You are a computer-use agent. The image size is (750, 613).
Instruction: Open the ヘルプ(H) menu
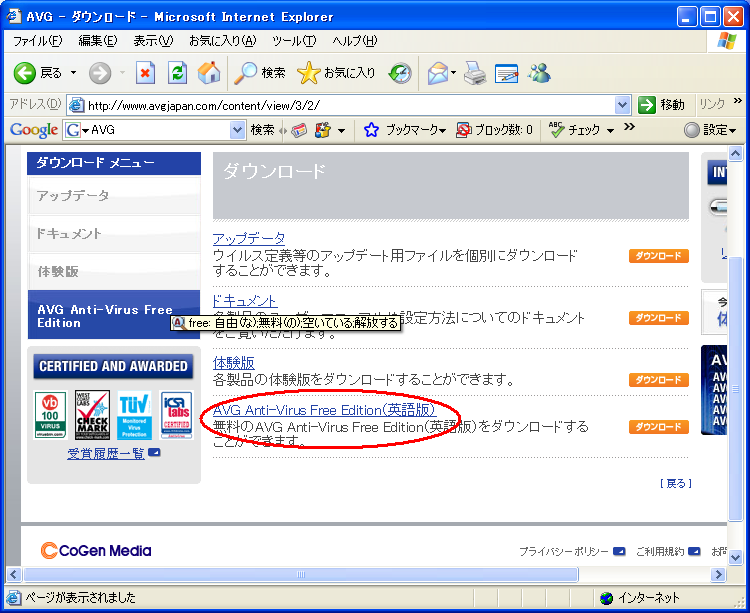coord(355,41)
